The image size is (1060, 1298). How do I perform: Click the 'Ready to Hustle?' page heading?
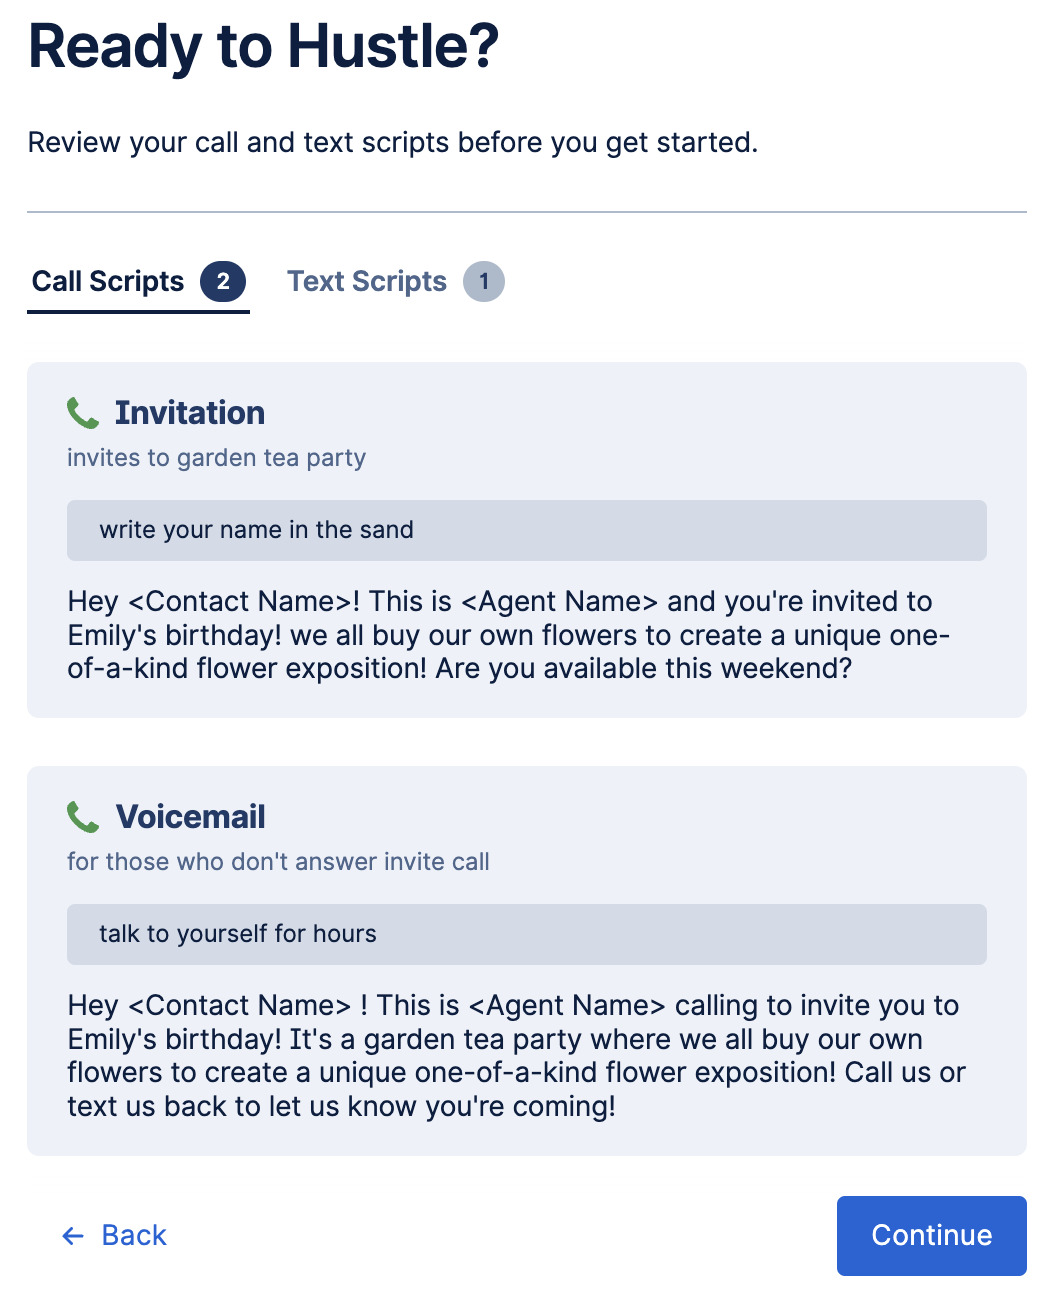click(x=264, y=46)
